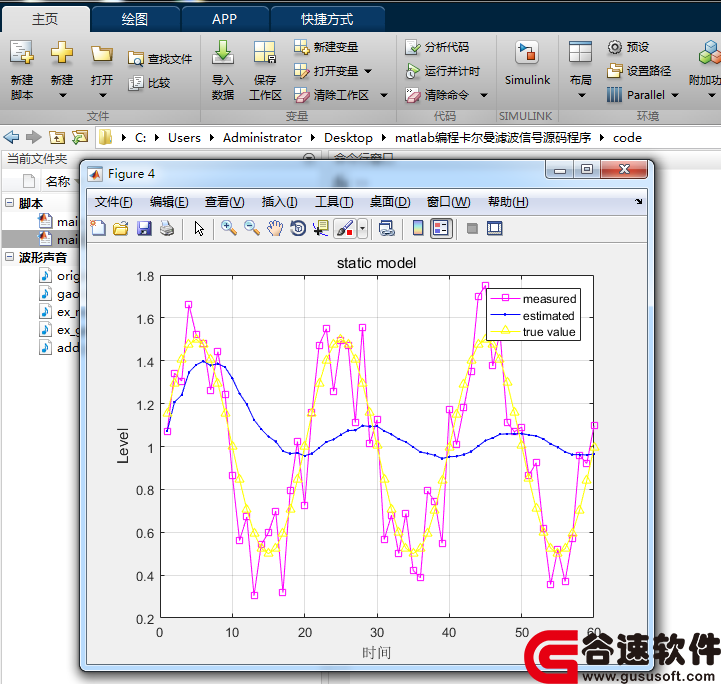Open Figure 4 窗口(W) menu
Image resolution: width=721 pixels, height=684 pixels.
(448, 202)
